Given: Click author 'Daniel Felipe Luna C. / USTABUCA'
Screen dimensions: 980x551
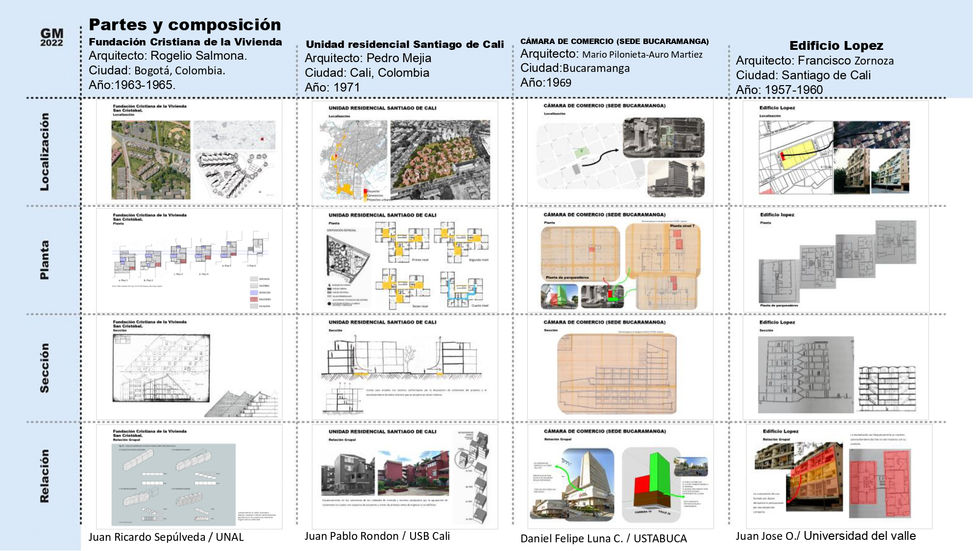Looking at the screenshot, I should [x=603, y=539].
